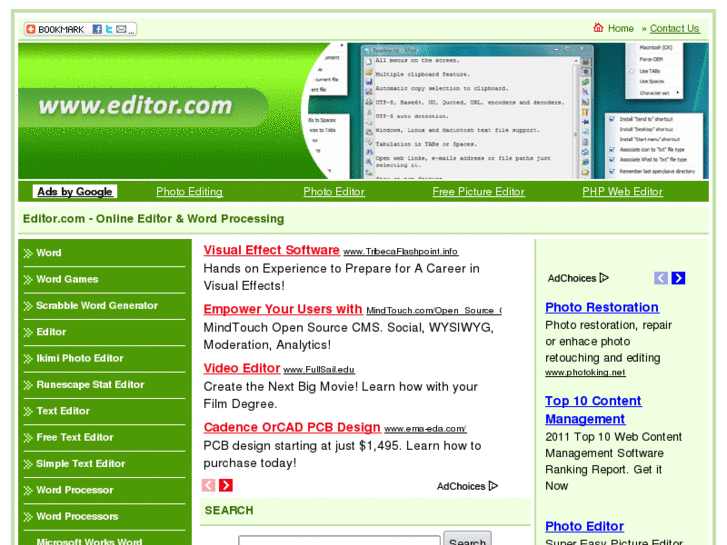Visit www.FullSail.edu URL
The height and width of the screenshot is (545, 727).
pyautogui.click(x=319, y=370)
